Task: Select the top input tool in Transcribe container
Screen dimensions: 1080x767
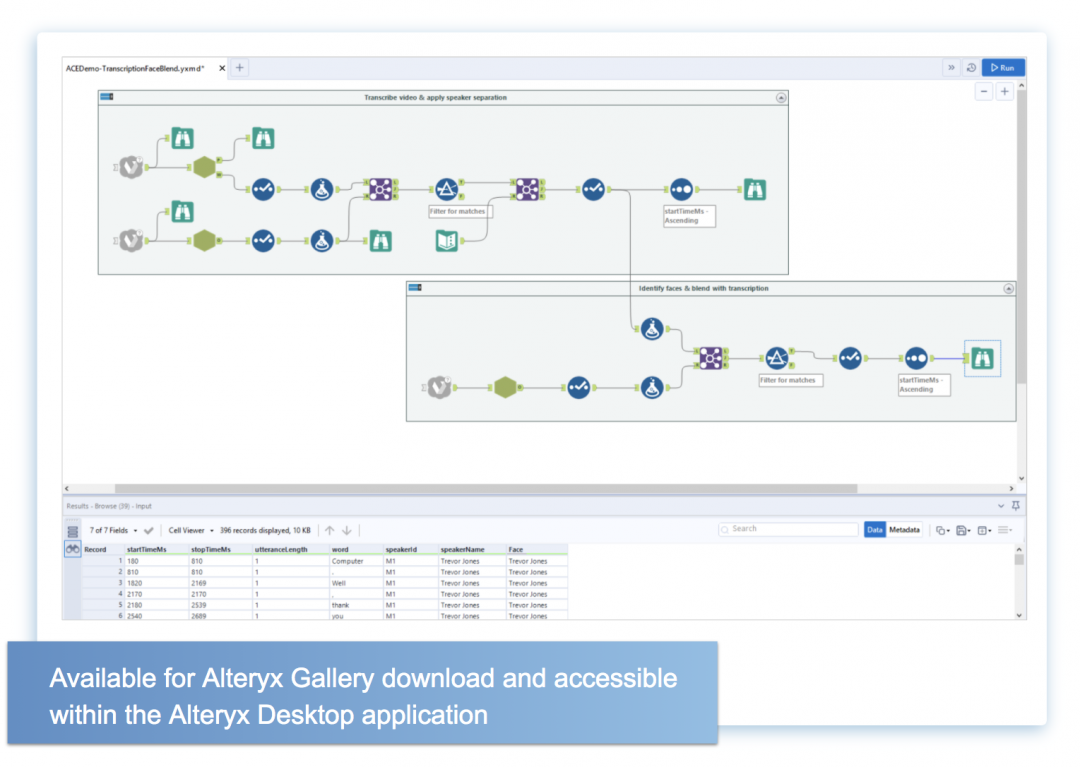Action: pyautogui.click(x=131, y=167)
